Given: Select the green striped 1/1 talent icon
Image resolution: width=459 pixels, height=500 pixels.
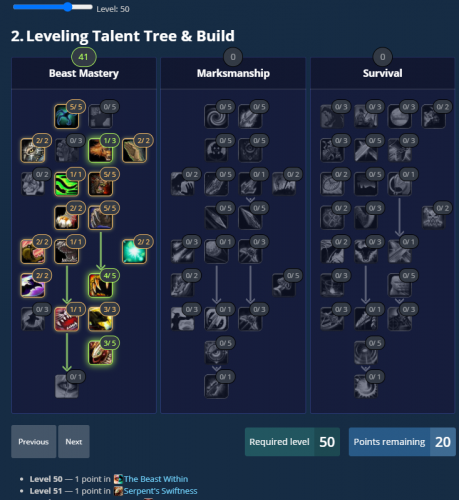Looking at the screenshot, I should [66, 184].
